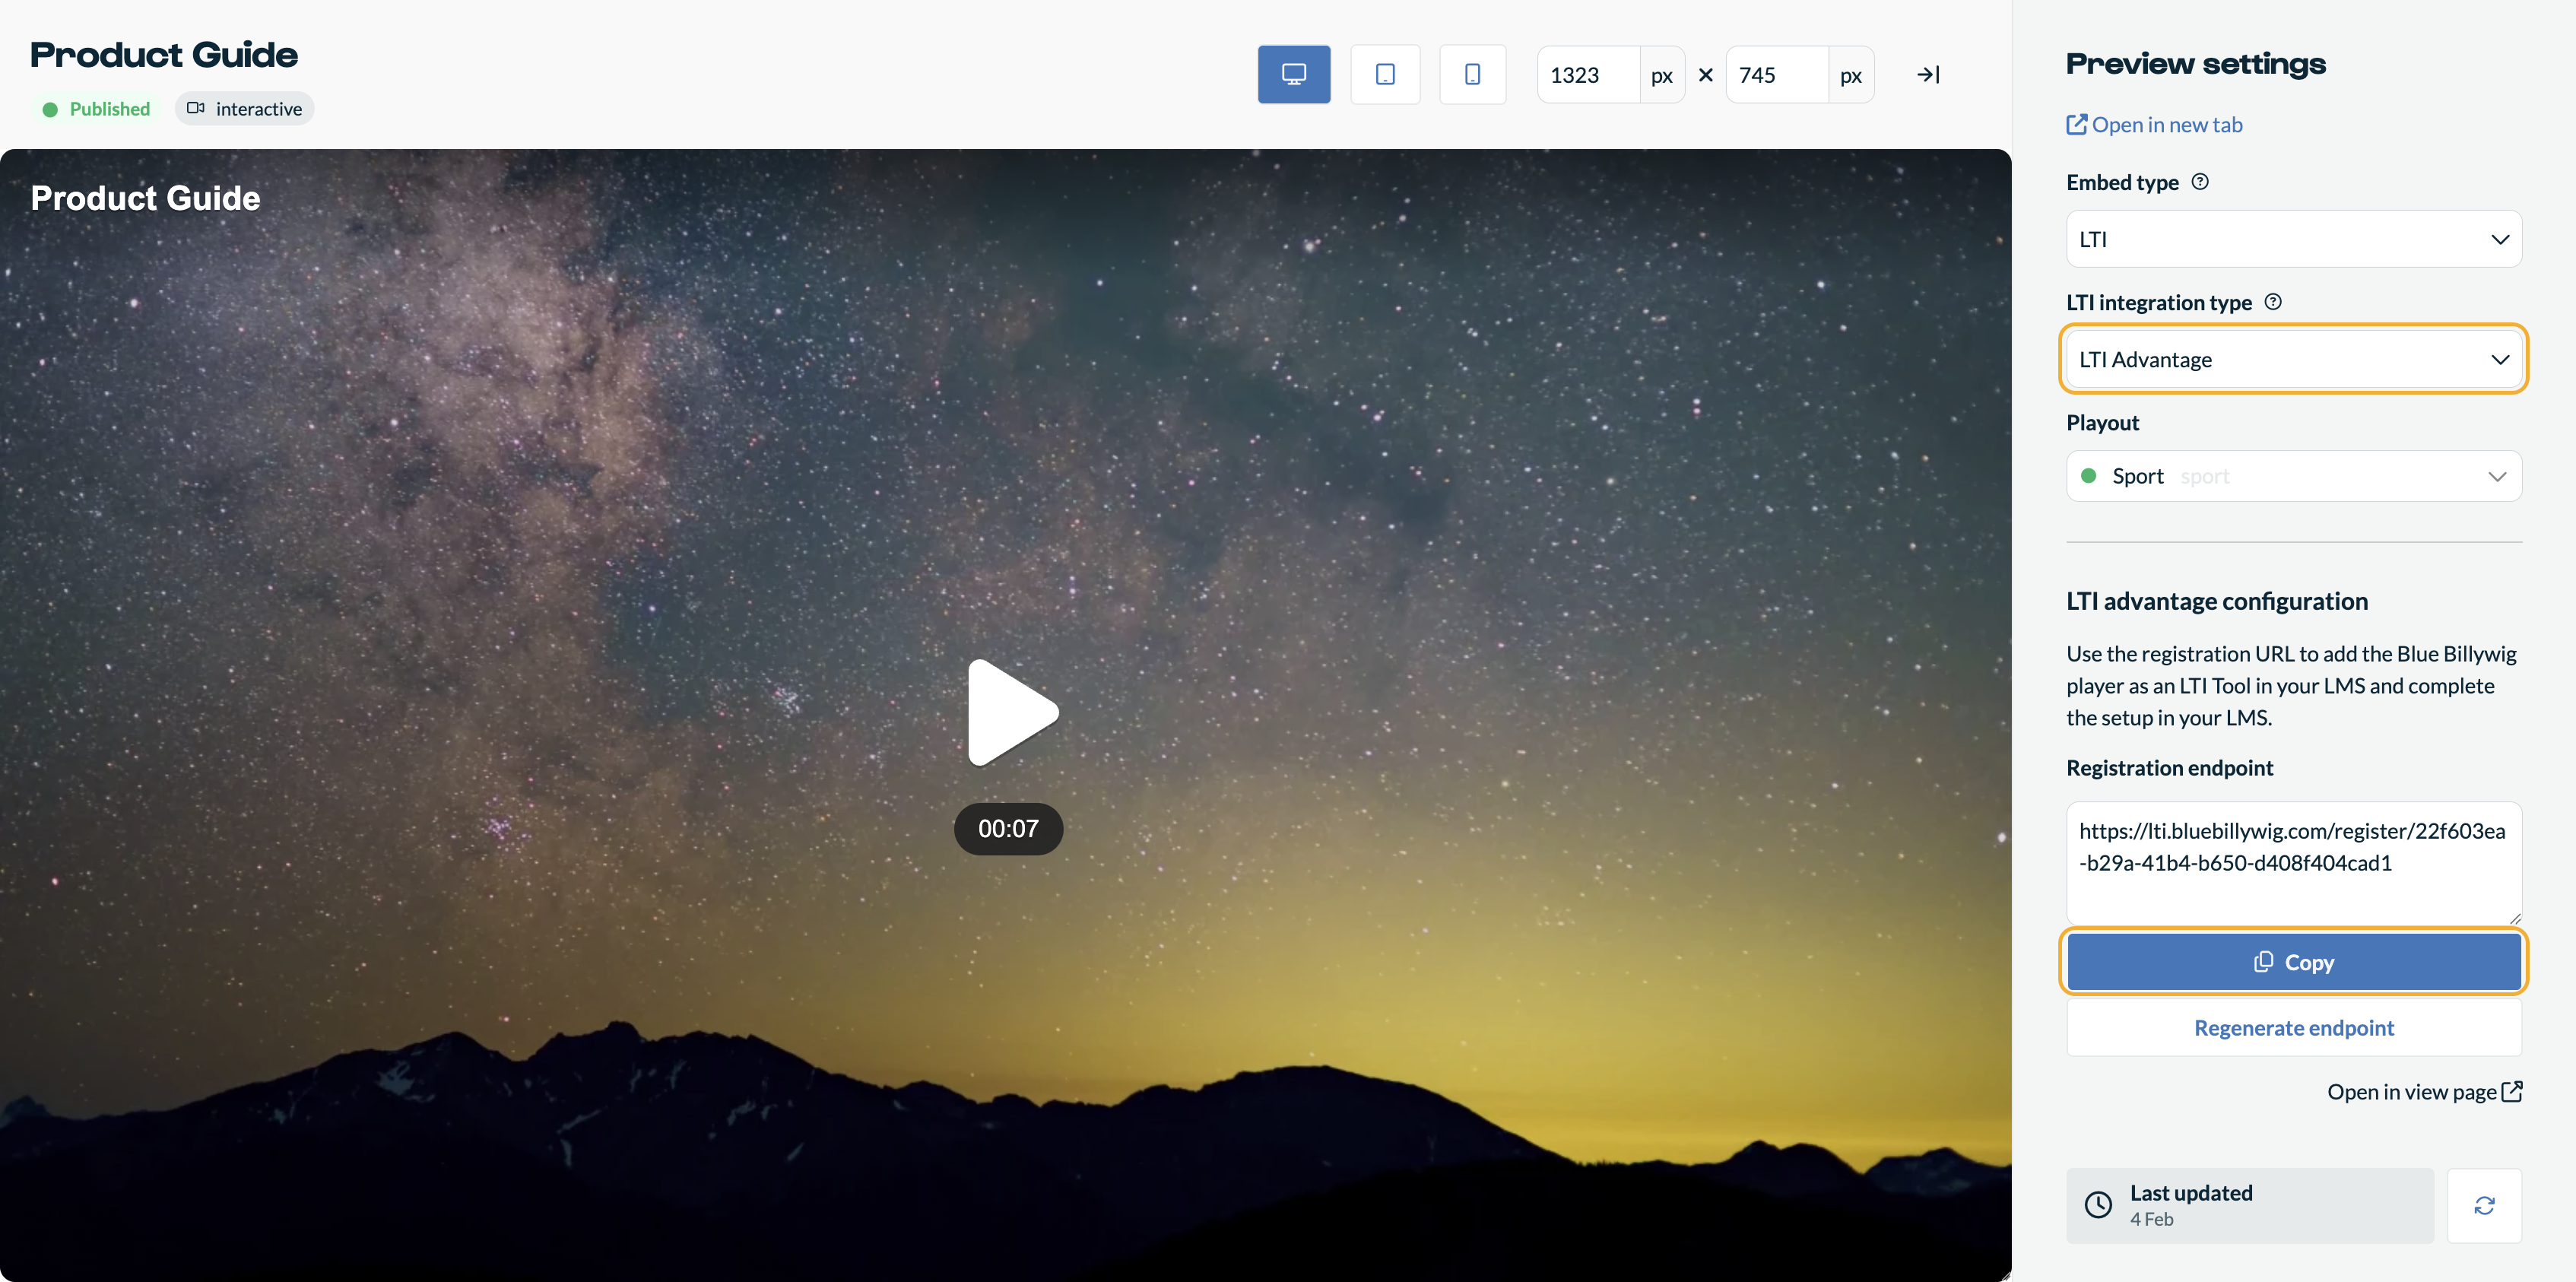Image resolution: width=2576 pixels, height=1282 pixels.
Task: Click Open in new tab link
Action: point(2154,125)
